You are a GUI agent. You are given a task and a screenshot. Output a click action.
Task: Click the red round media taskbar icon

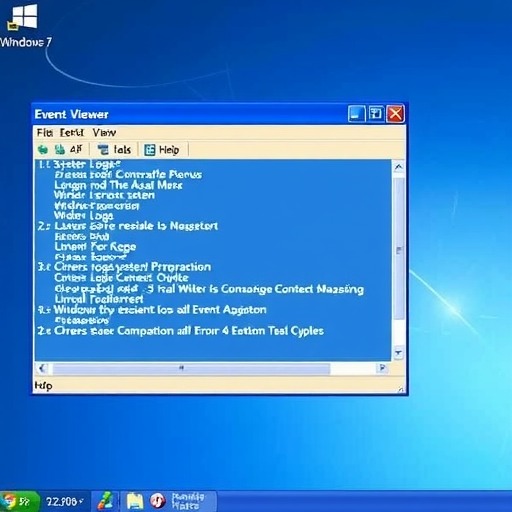(158, 501)
